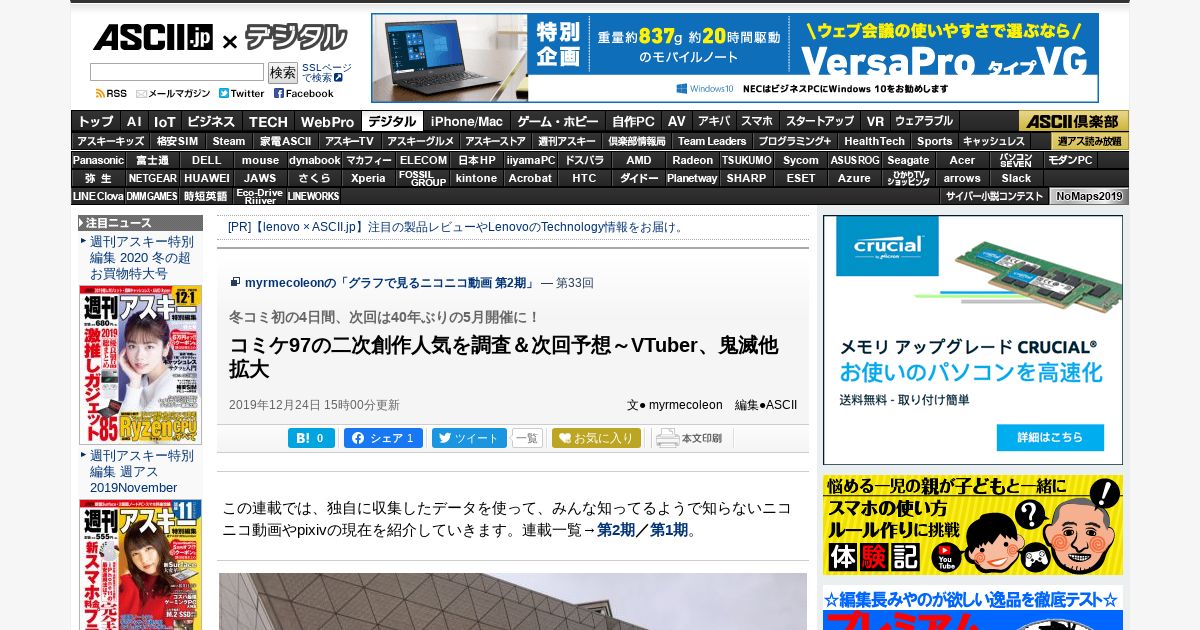Viewport: 1200px width, 630px height.
Task: Open the Steam subnav link
Action: click(229, 141)
